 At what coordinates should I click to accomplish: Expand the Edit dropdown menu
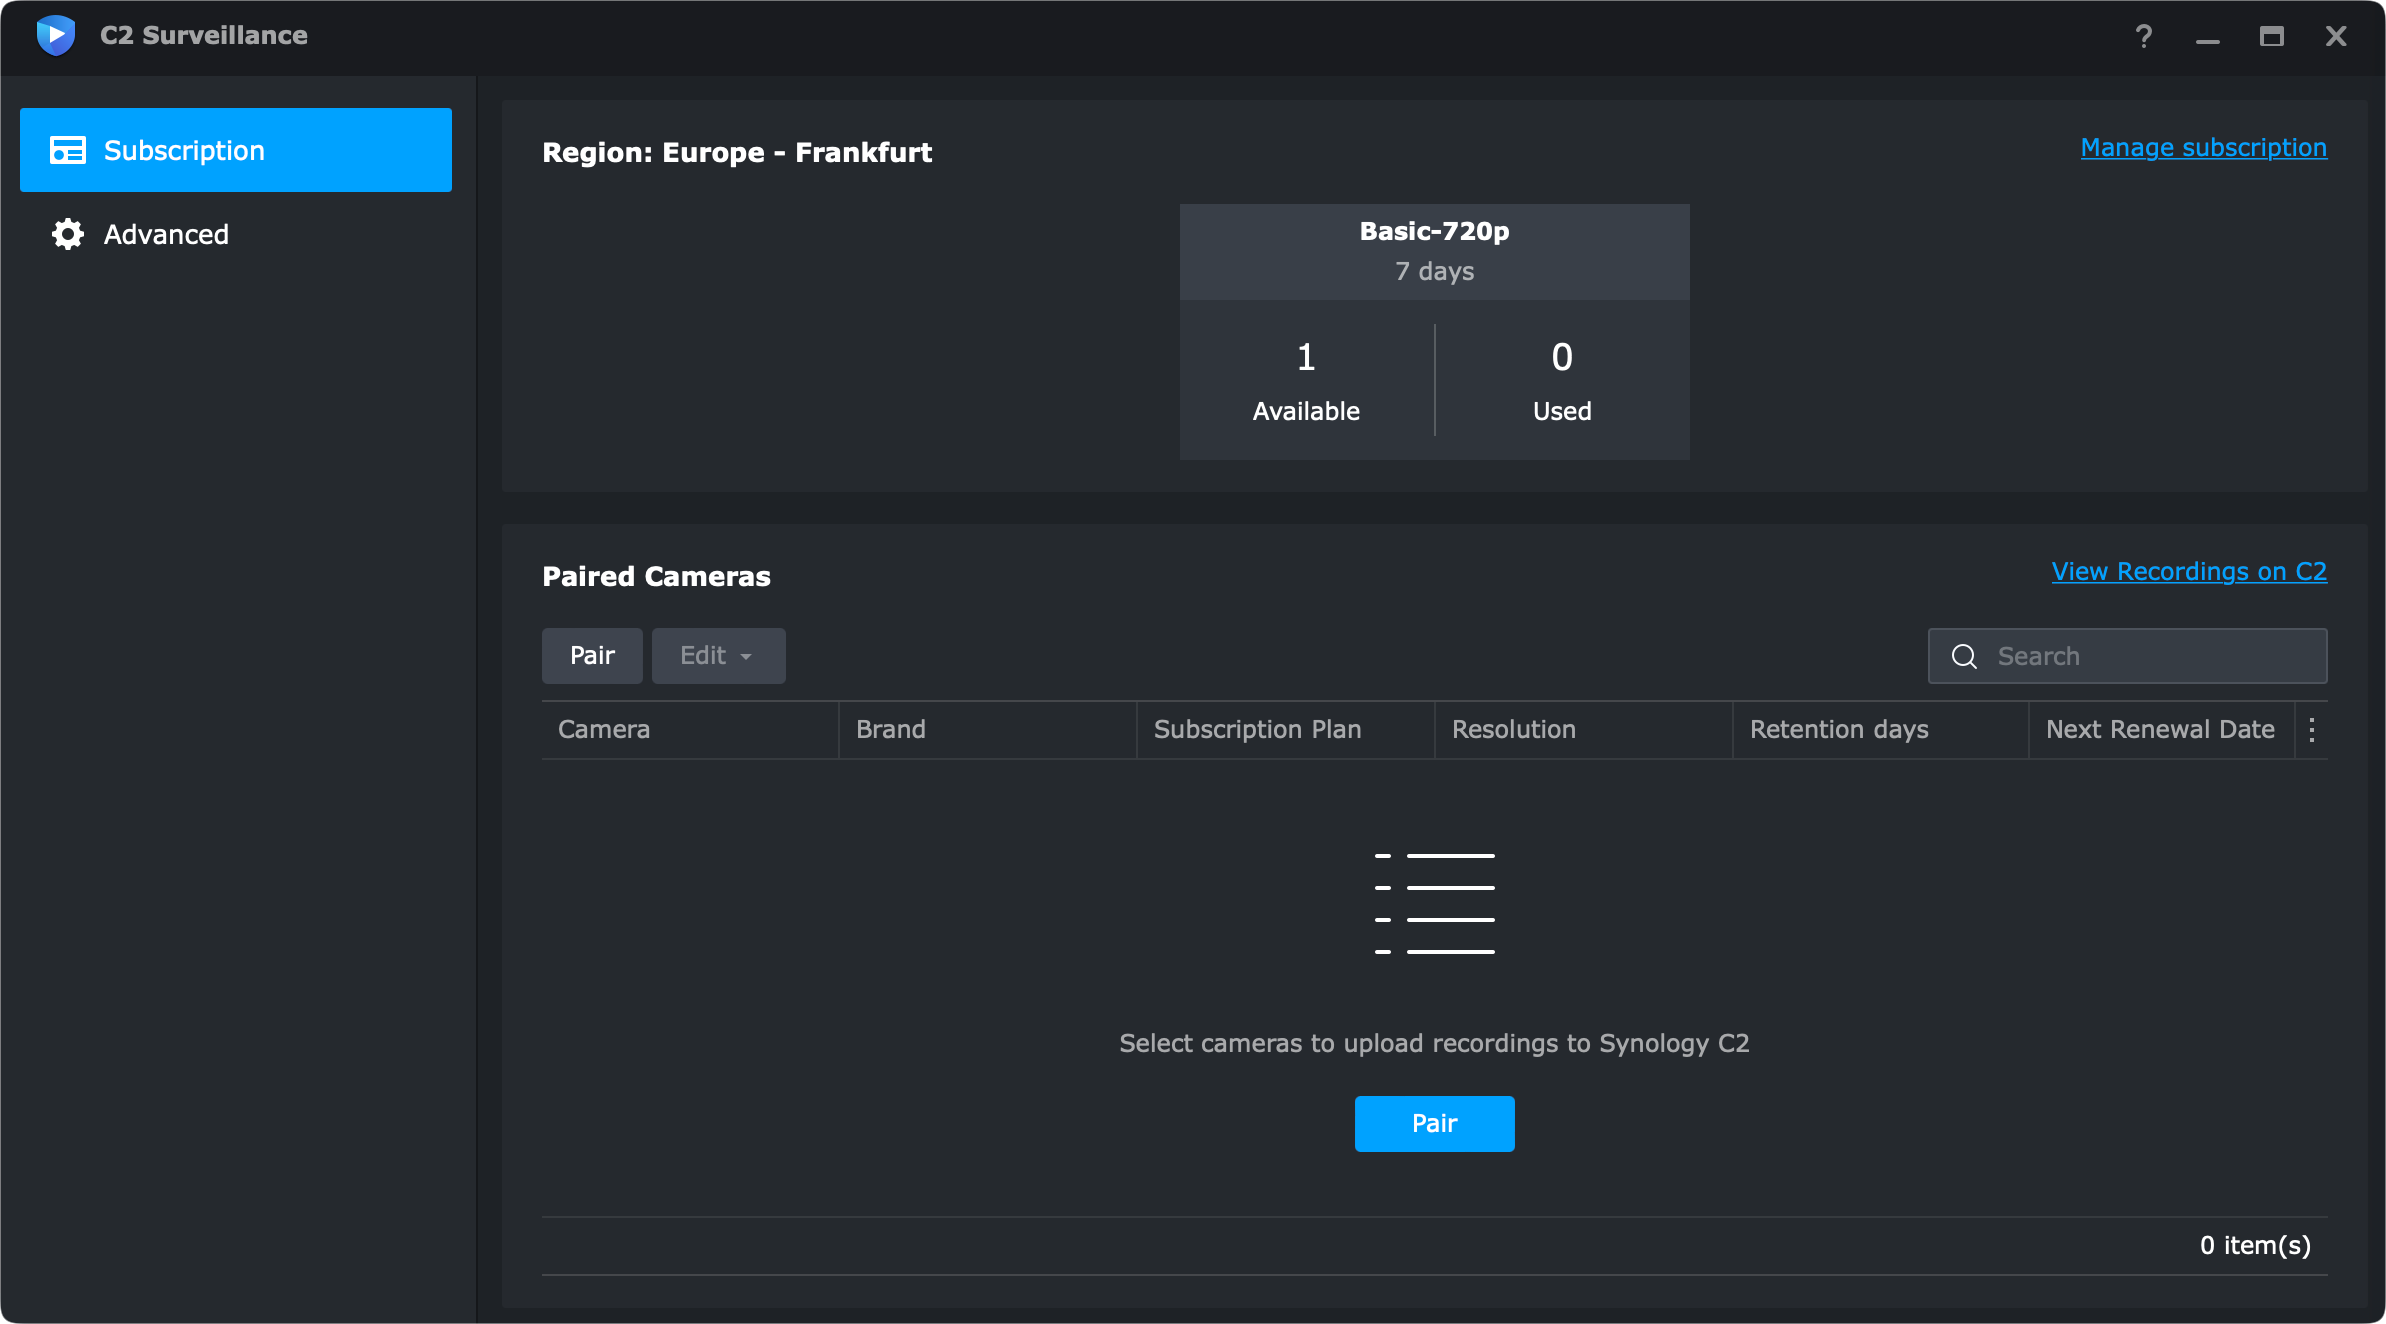click(719, 656)
